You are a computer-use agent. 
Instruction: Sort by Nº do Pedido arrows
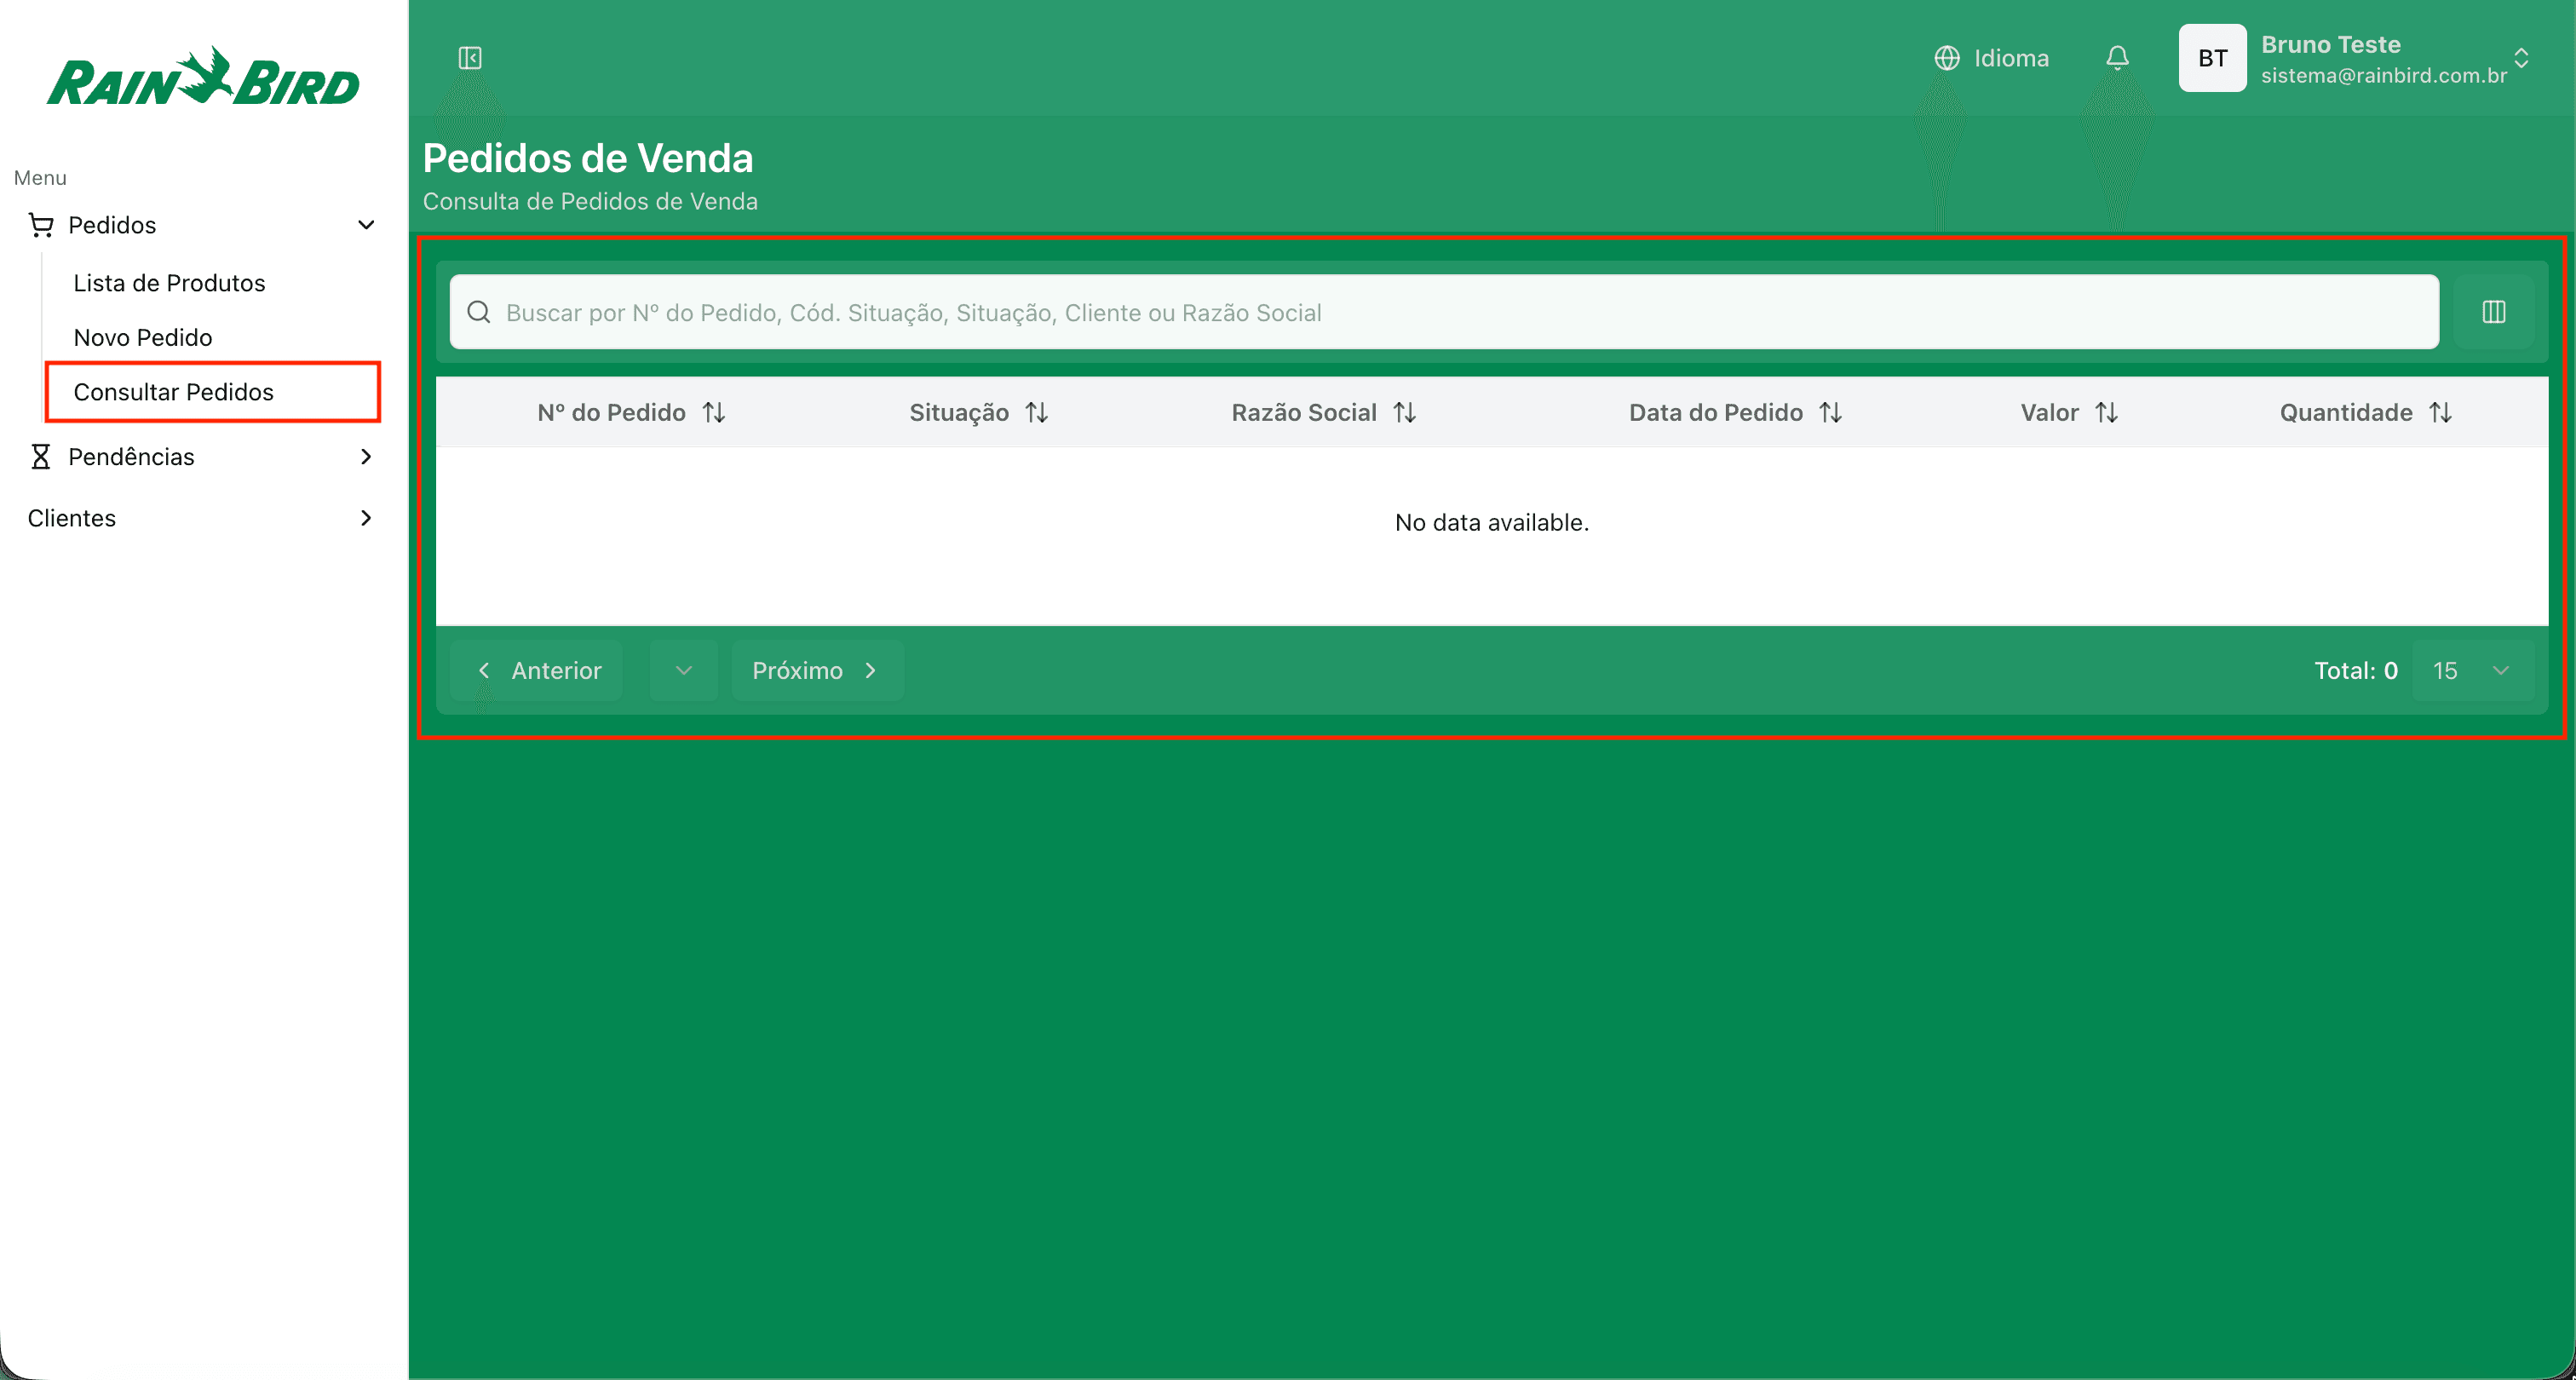[713, 412]
